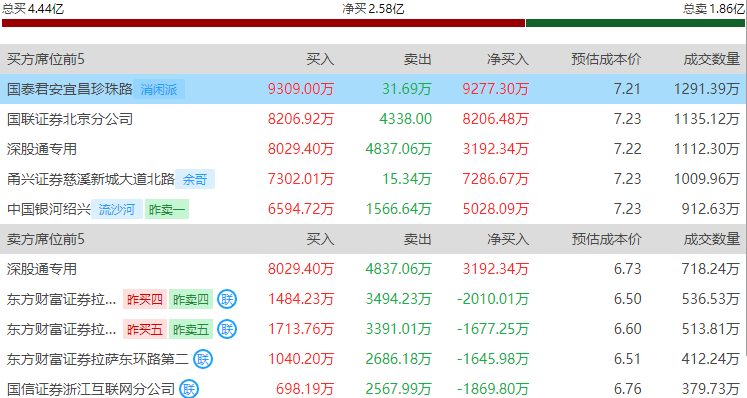Click 成交数量 header in seller table

click(x=712, y=239)
